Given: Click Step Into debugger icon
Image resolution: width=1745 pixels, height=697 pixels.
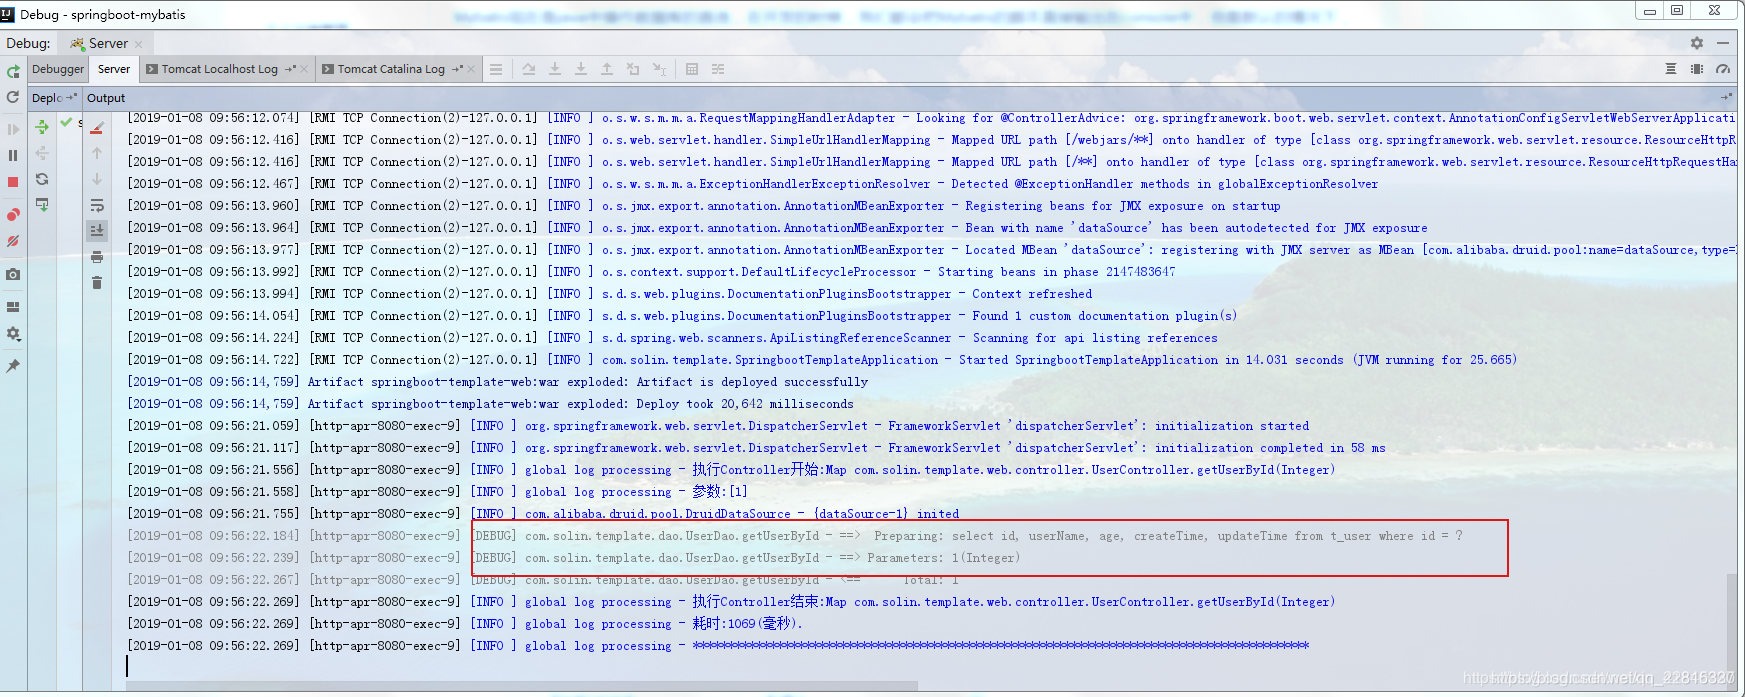Looking at the screenshot, I should (x=555, y=69).
